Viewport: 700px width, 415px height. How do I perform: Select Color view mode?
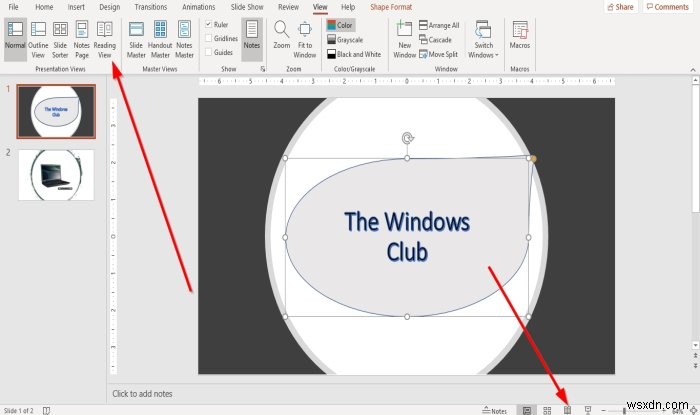click(340, 25)
